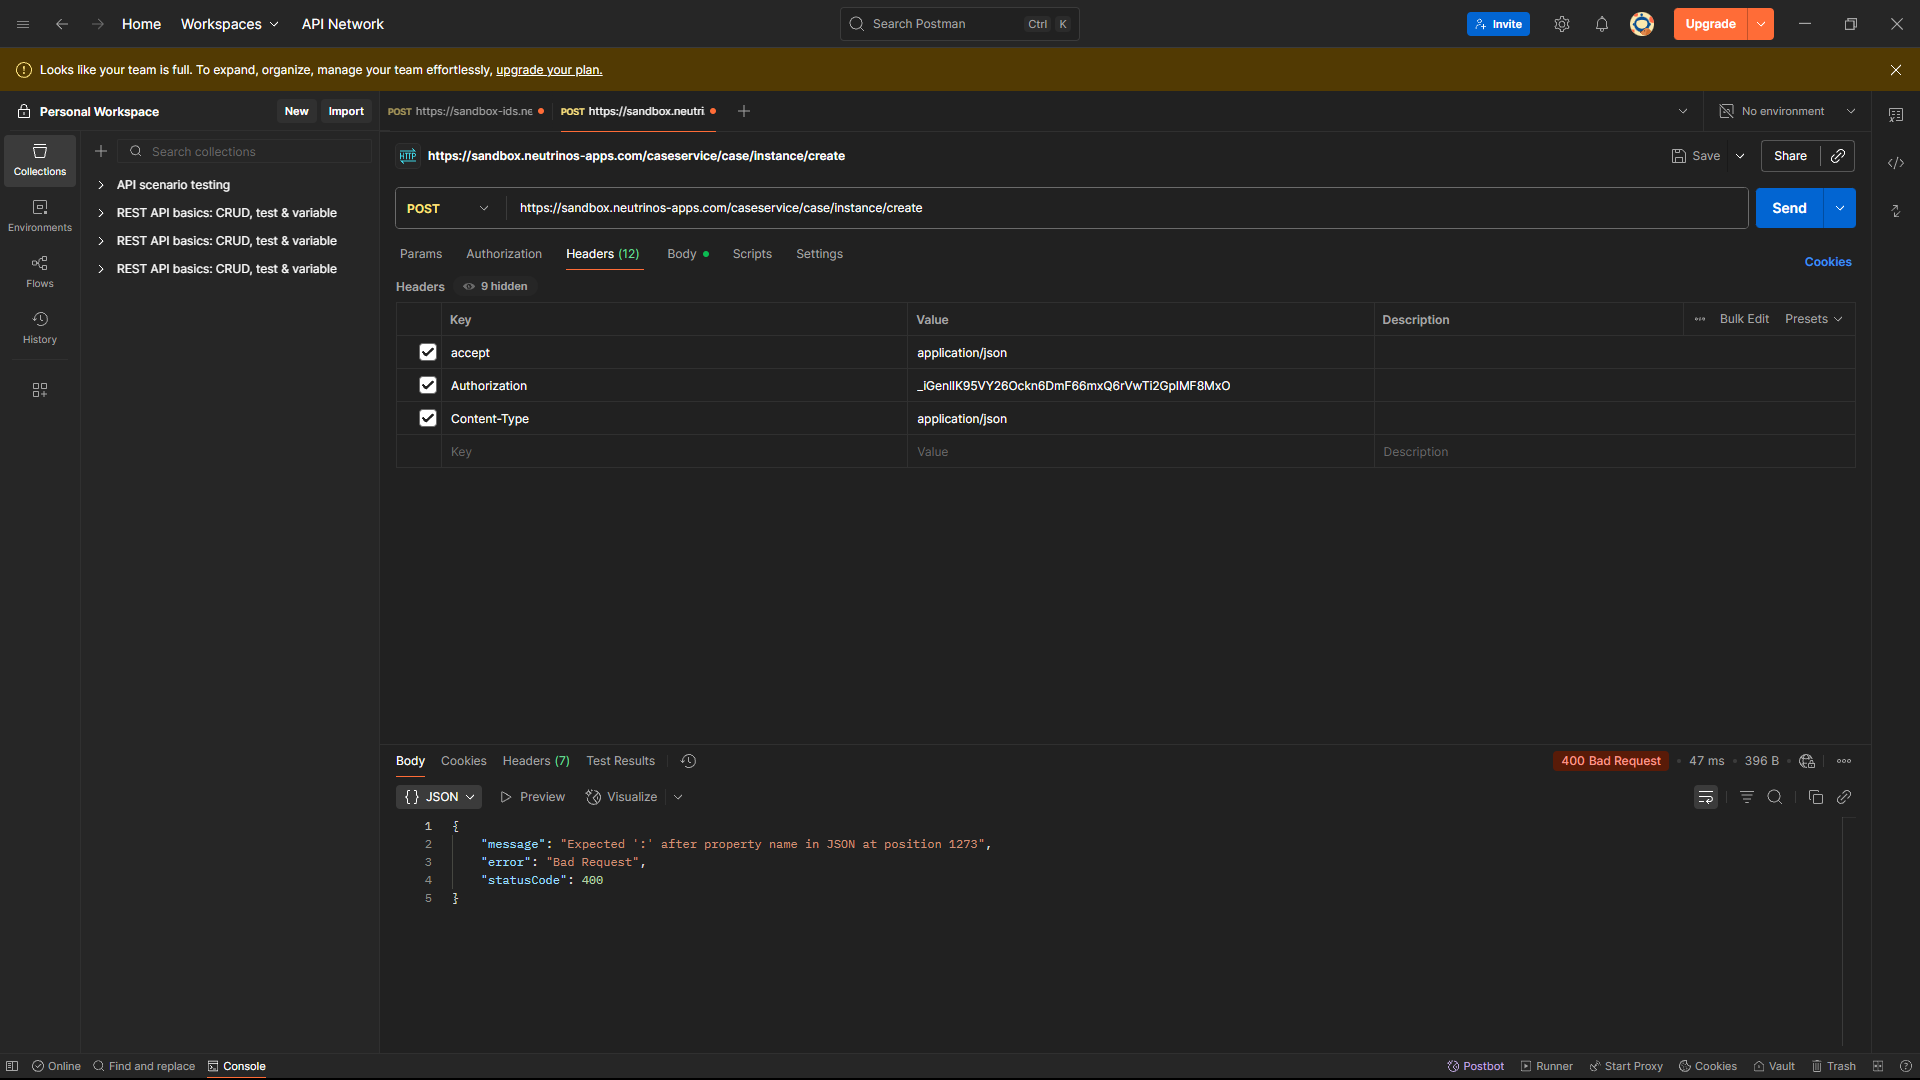Dismiss the team full banner

pos(1896,70)
